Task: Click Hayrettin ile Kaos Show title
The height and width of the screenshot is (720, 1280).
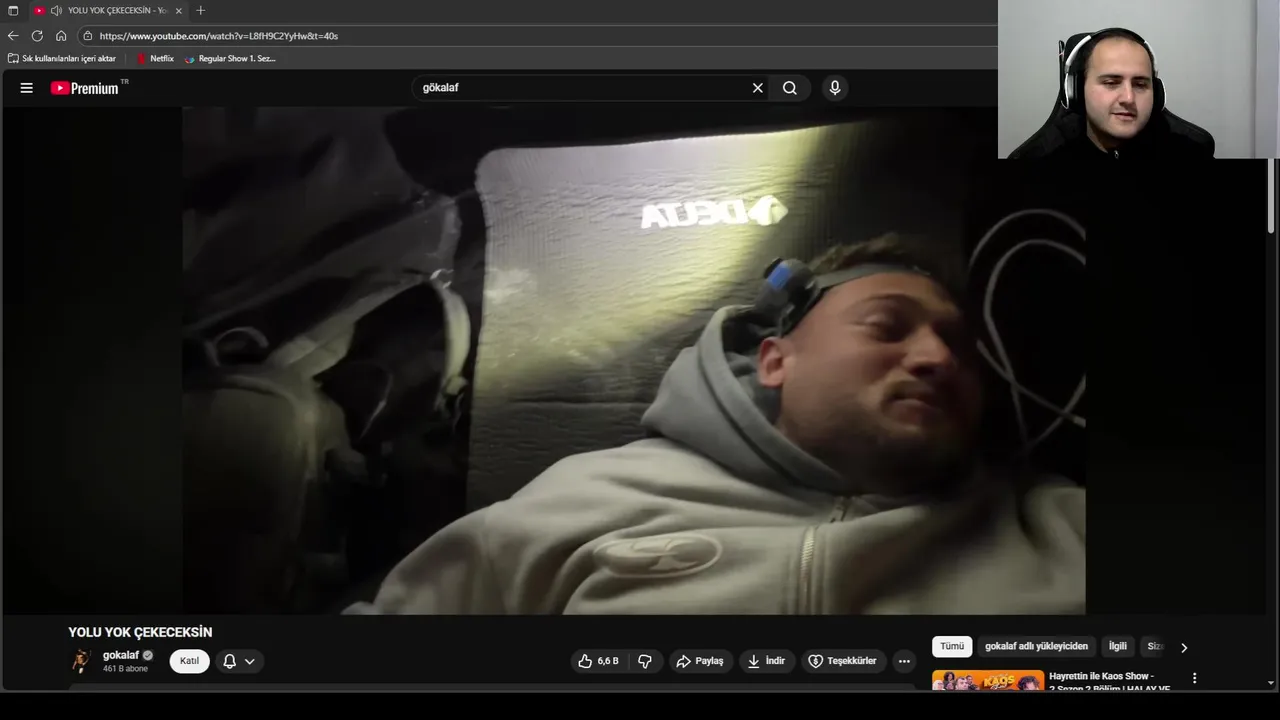Action: [1109, 681]
